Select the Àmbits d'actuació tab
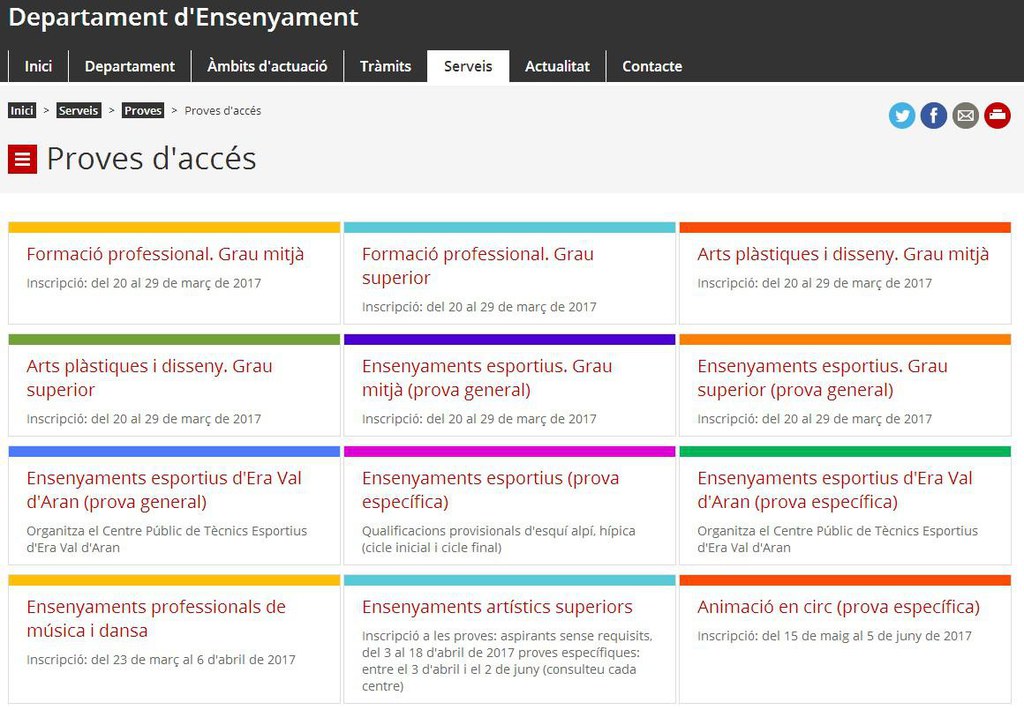 pyautogui.click(x=267, y=66)
